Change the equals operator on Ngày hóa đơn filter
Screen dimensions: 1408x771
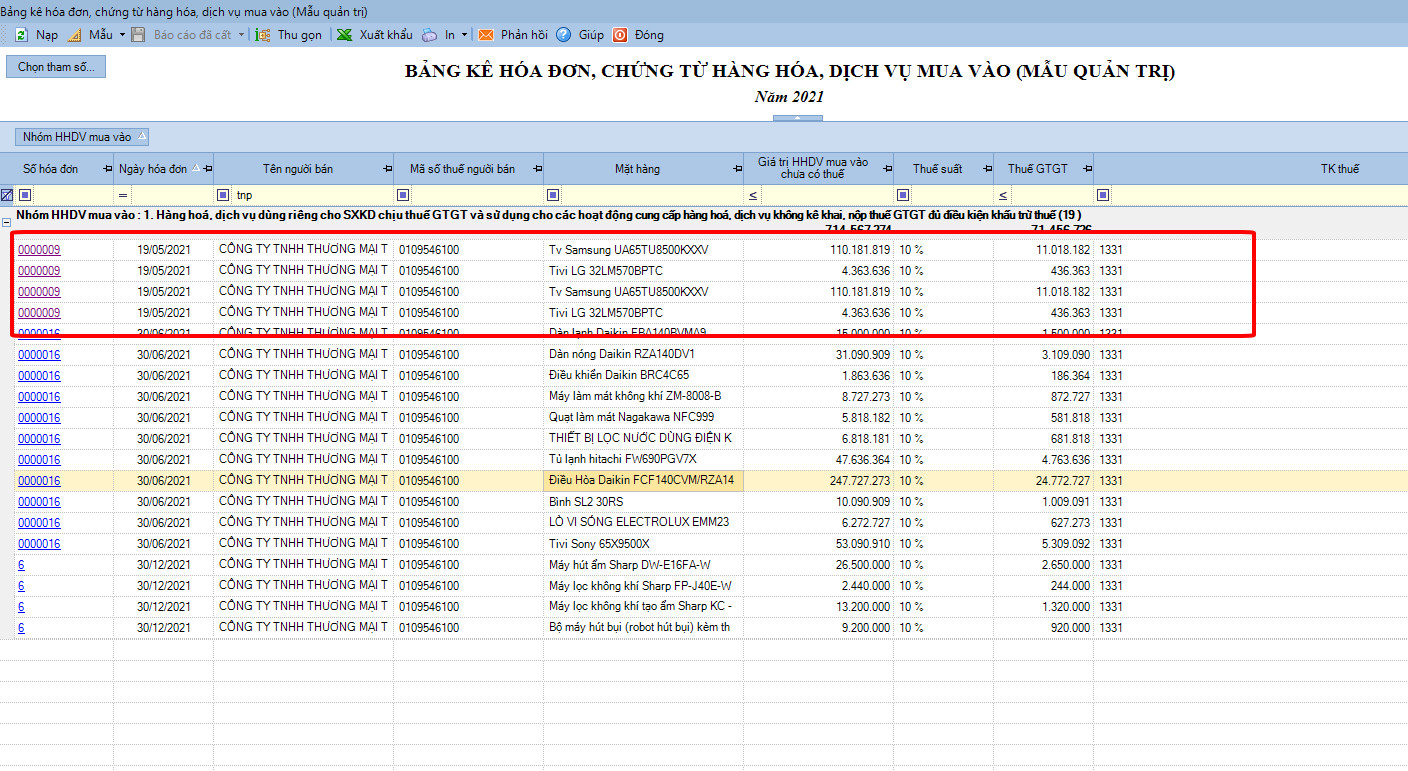coord(124,195)
